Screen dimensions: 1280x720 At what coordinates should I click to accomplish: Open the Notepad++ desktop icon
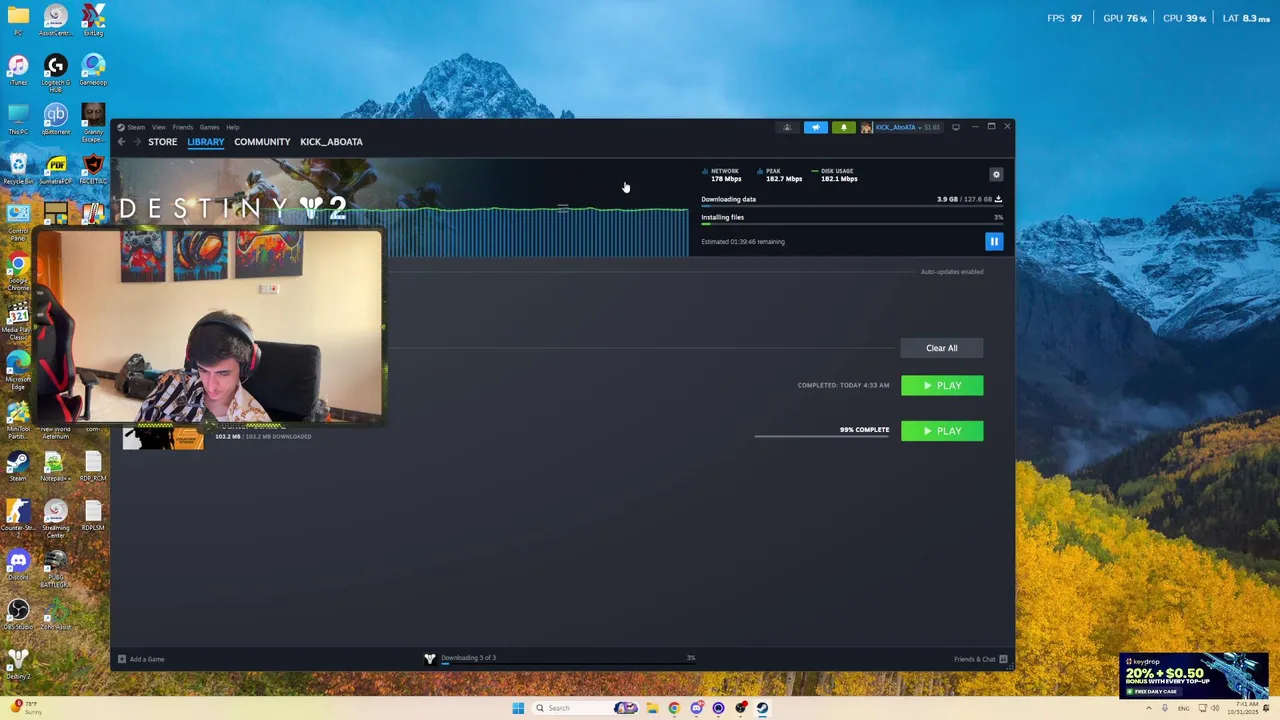tap(55, 466)
